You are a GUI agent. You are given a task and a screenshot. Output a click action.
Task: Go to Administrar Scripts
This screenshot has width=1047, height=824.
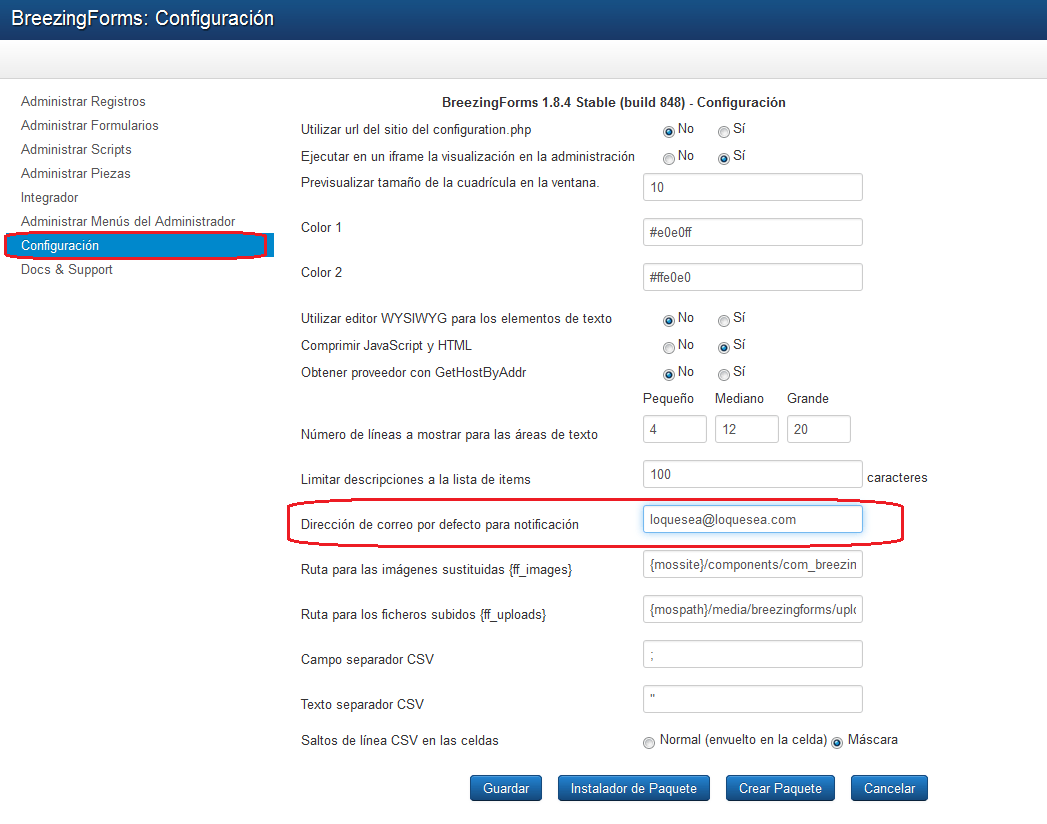76,150
